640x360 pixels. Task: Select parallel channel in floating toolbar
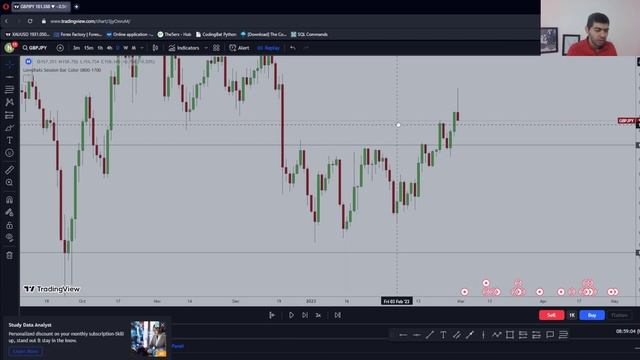(456, 335)
